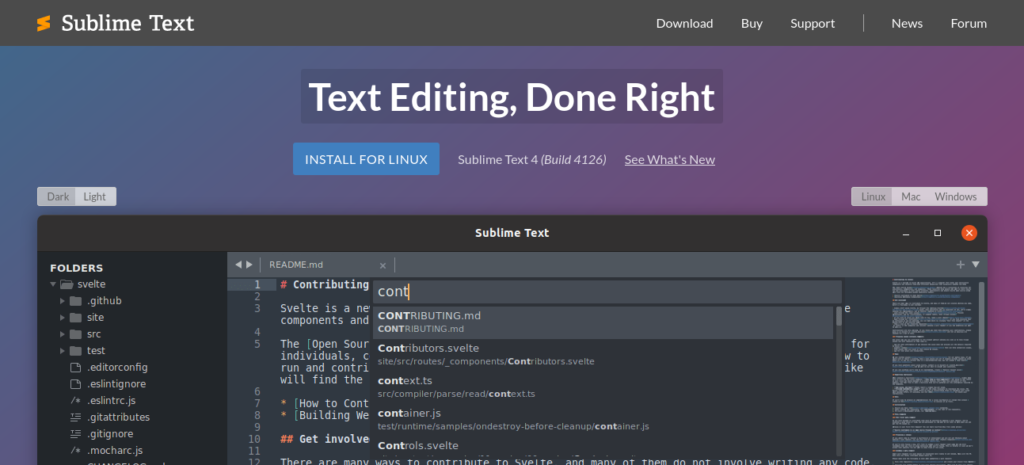The width and height of the screenshot is (1024, 465).
Task: Expand the site folder
Action: coord(62,317)
